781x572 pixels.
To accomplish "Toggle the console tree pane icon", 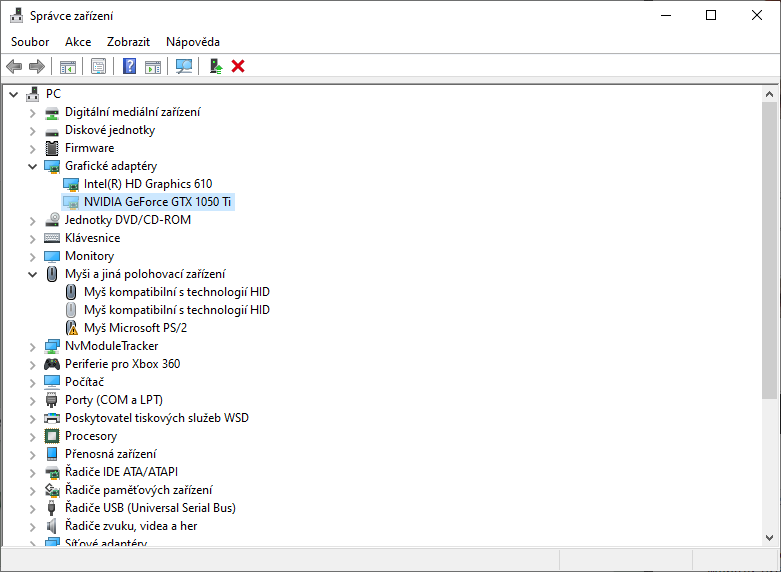I will click(x=68, y=66).
